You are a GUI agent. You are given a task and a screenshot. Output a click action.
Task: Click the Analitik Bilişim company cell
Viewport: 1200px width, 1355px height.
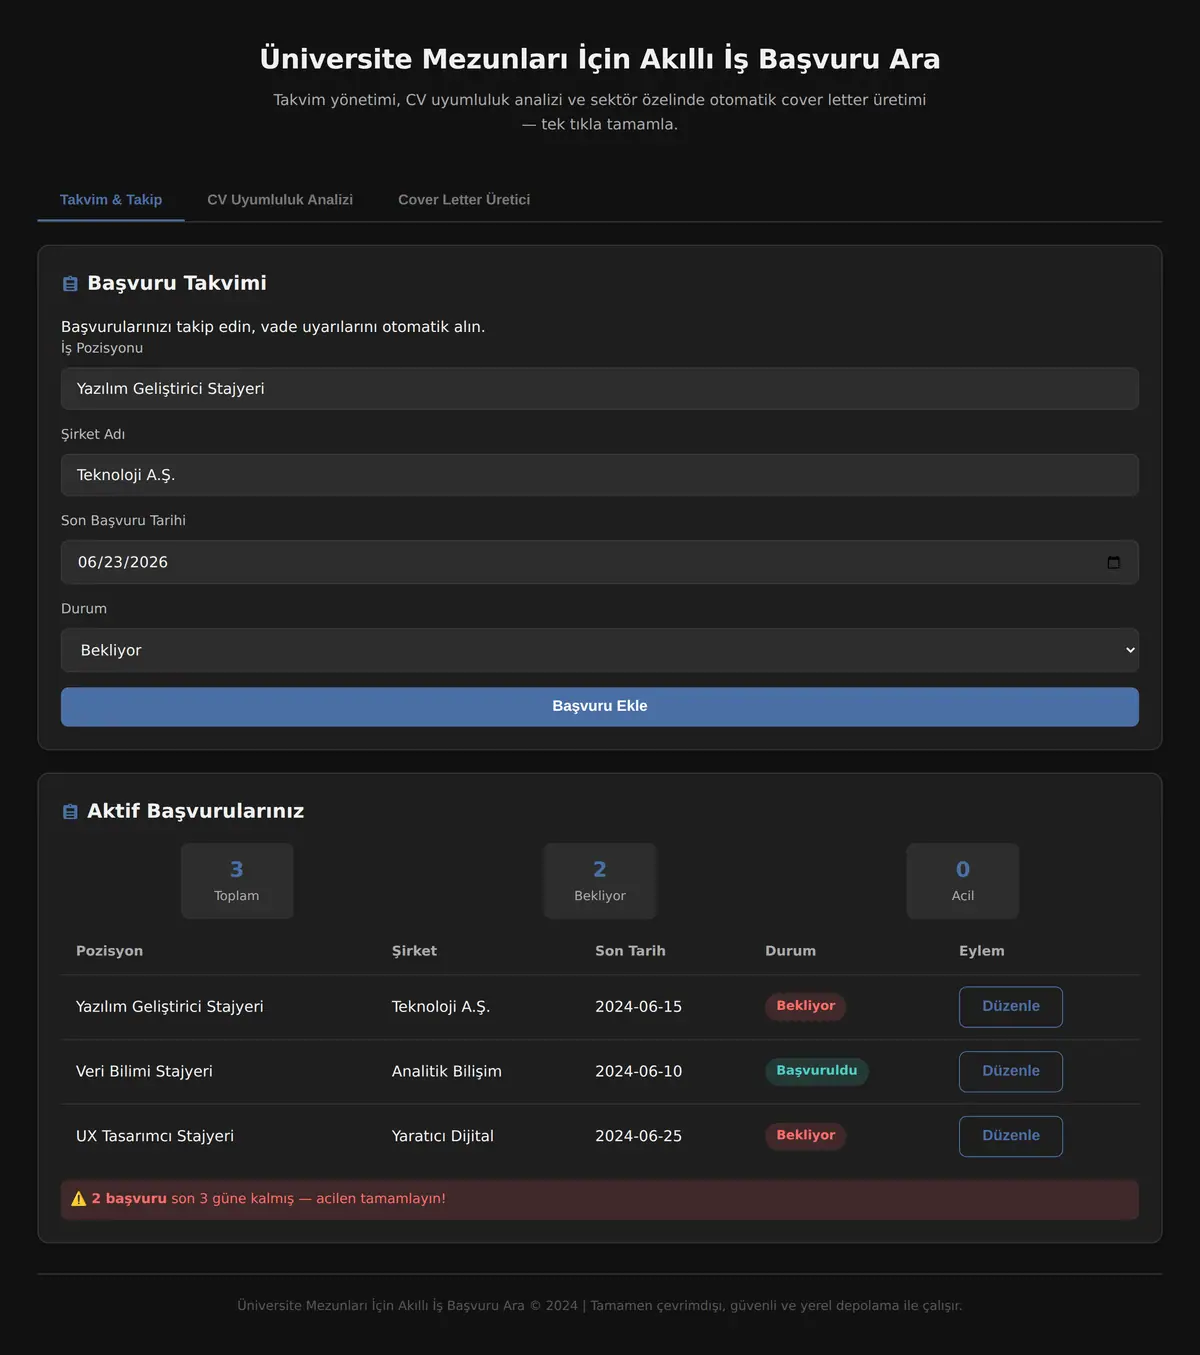pos(447,1071)
